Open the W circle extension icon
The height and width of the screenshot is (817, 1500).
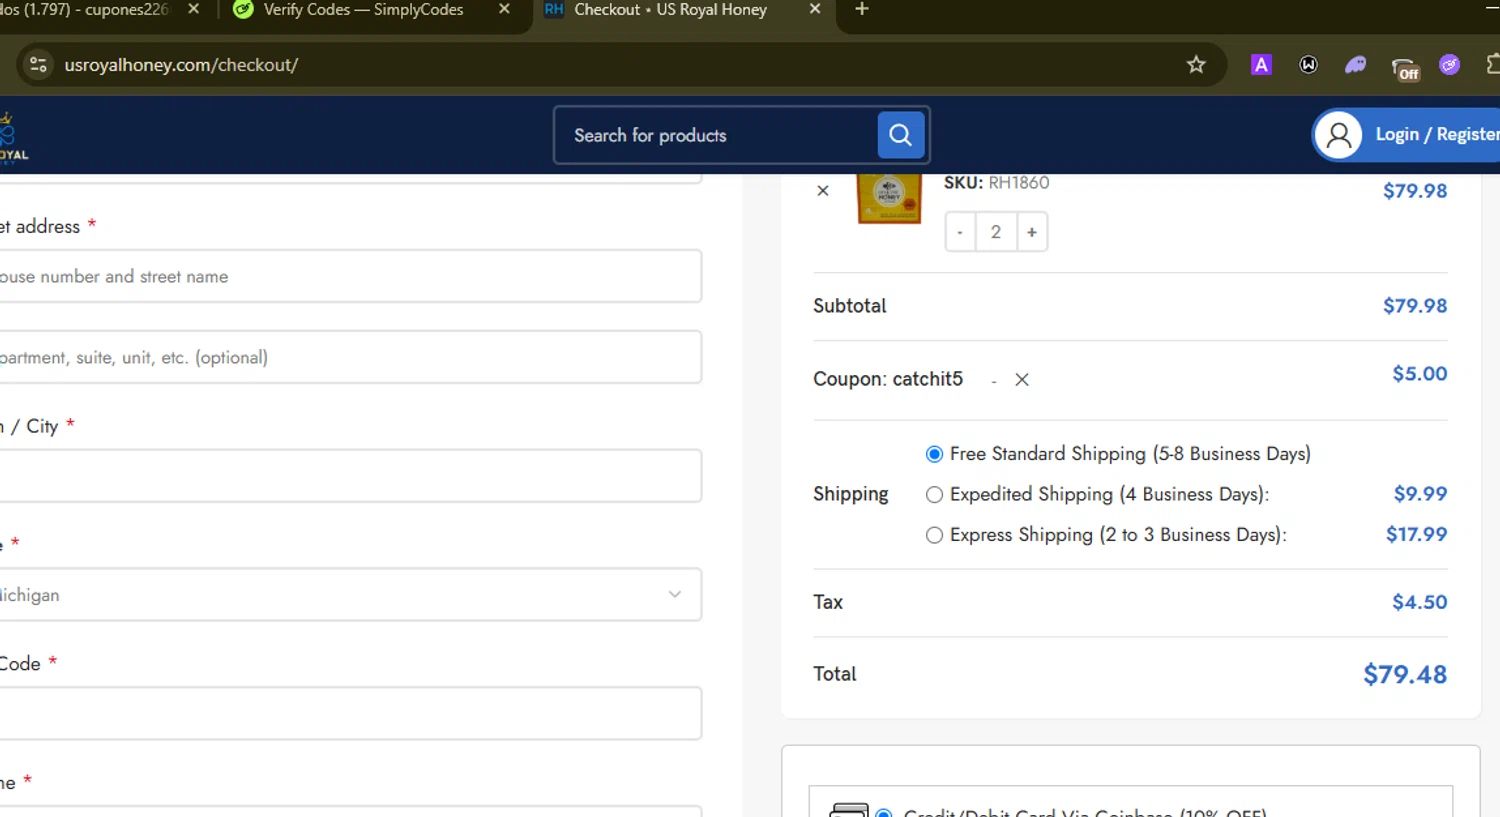1308,65
